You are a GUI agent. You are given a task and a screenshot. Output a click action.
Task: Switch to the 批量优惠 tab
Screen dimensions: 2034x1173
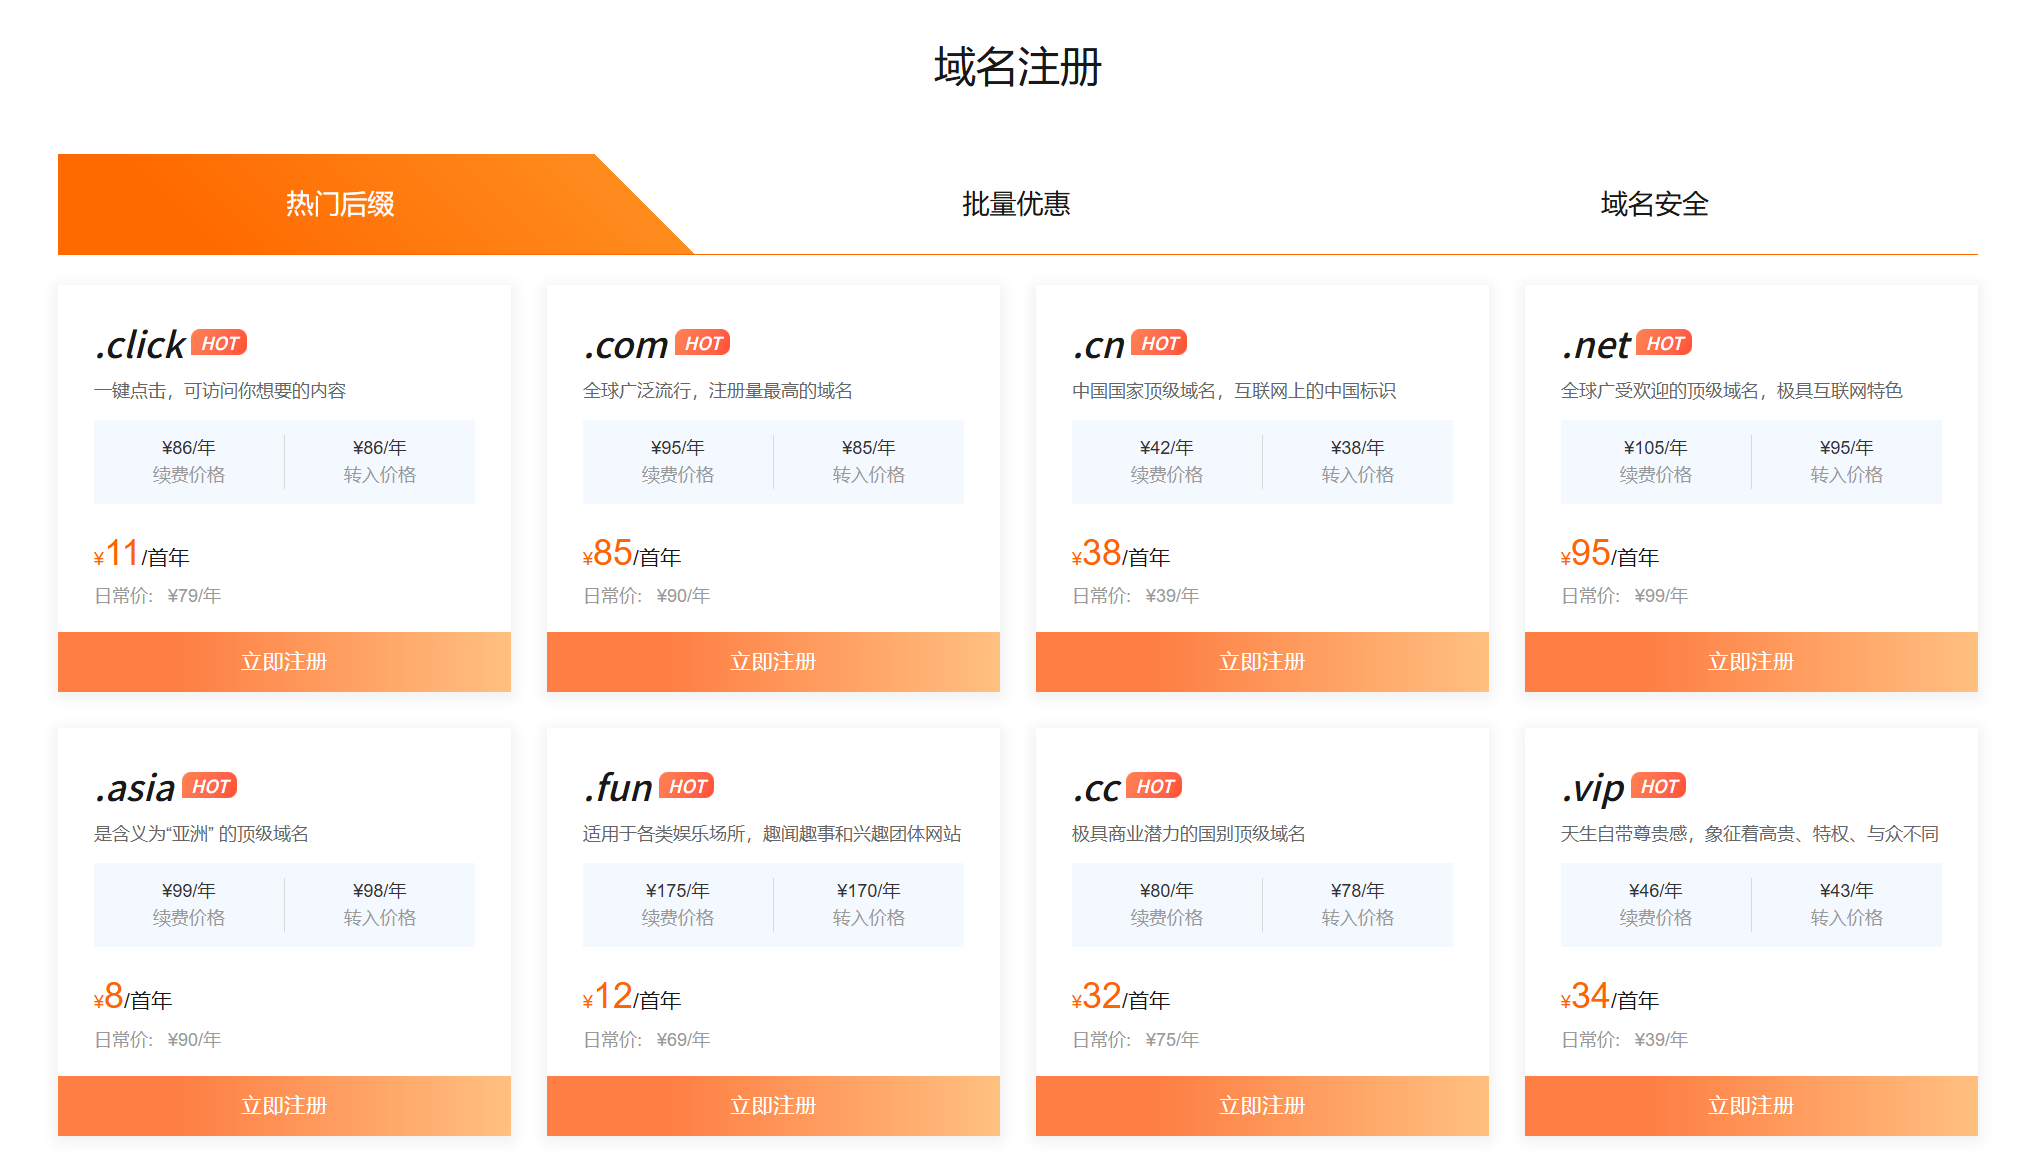coord(1016,204)
